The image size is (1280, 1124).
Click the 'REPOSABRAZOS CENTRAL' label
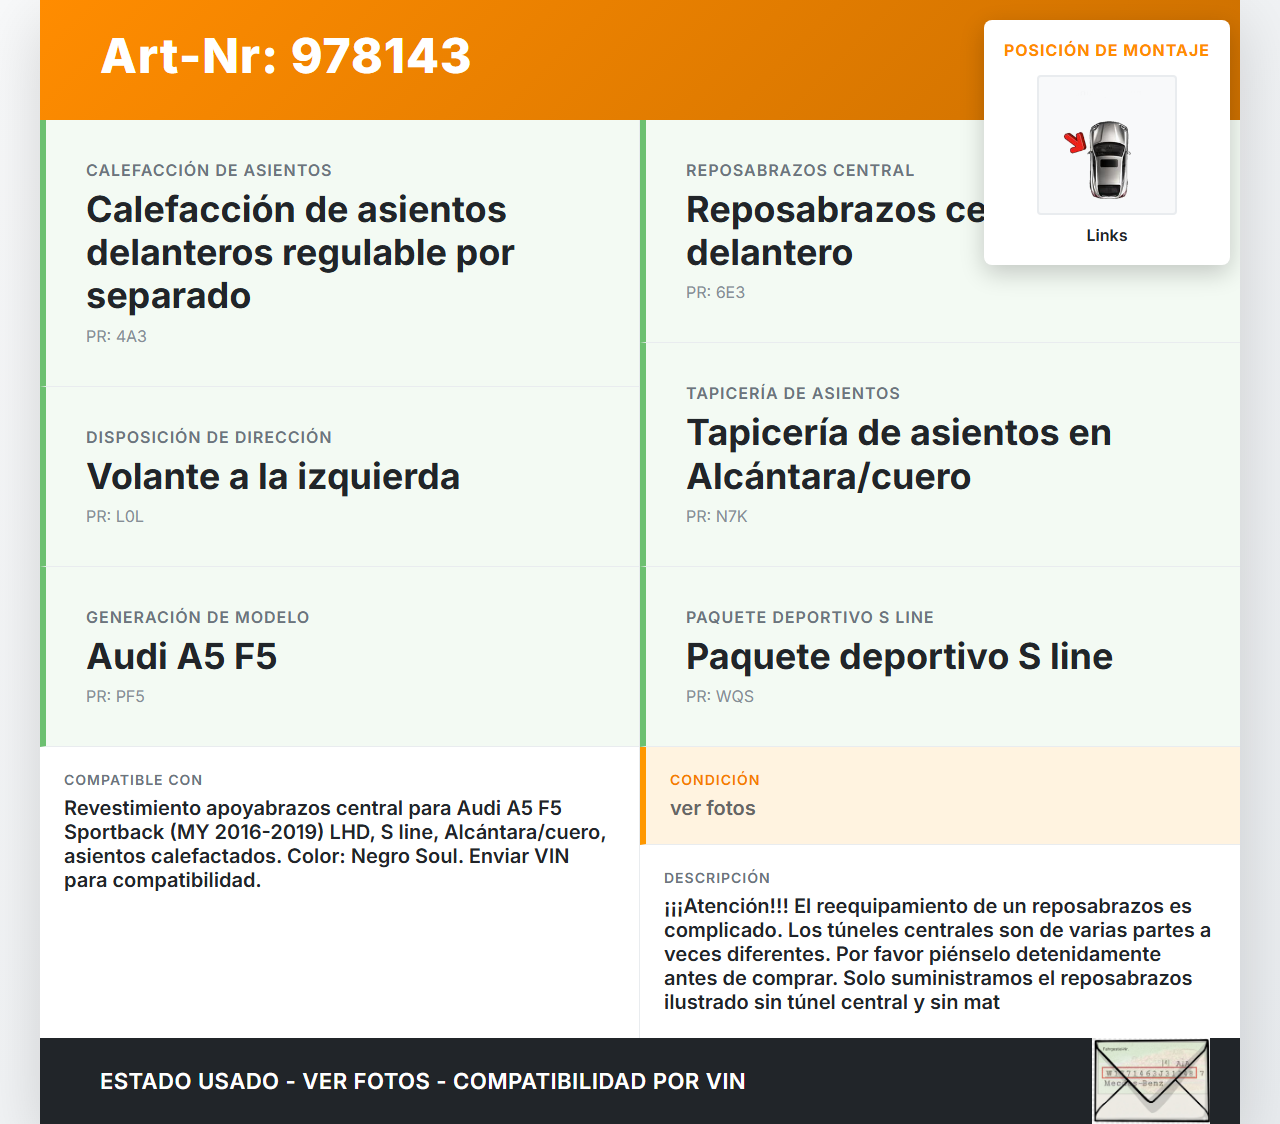point(800,170)
